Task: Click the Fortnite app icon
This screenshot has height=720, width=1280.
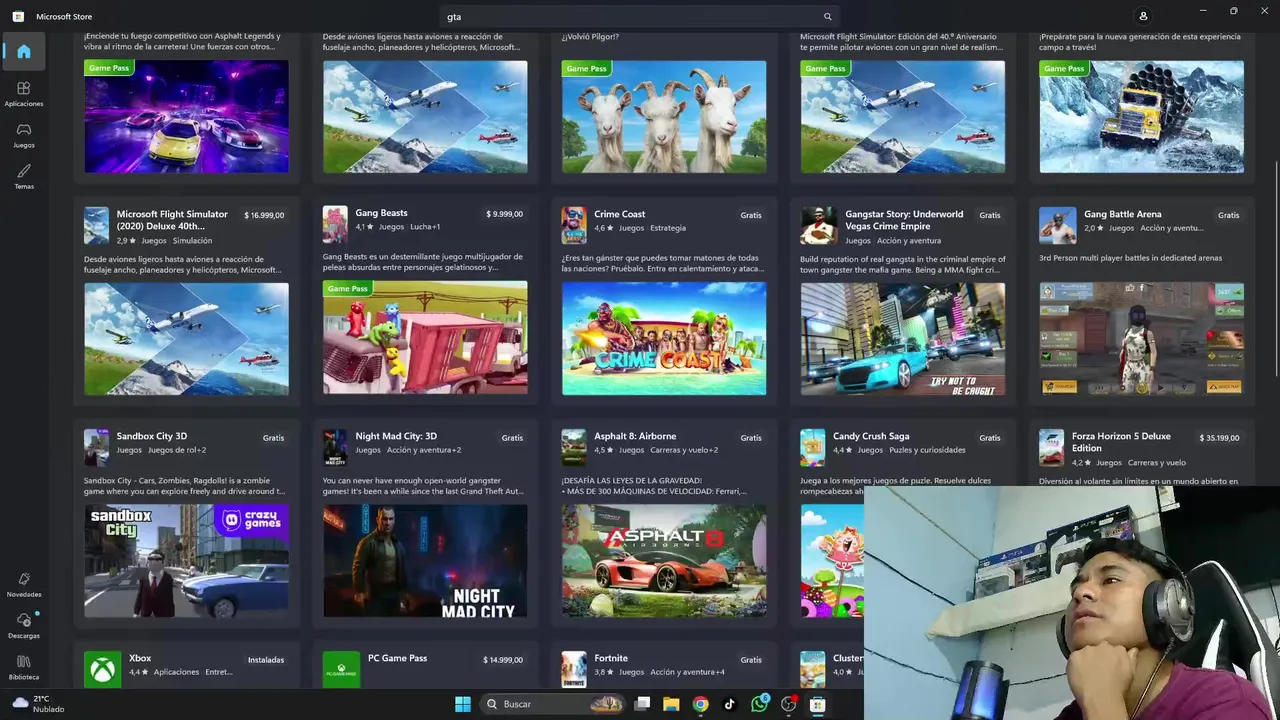Action: [574, 669]
